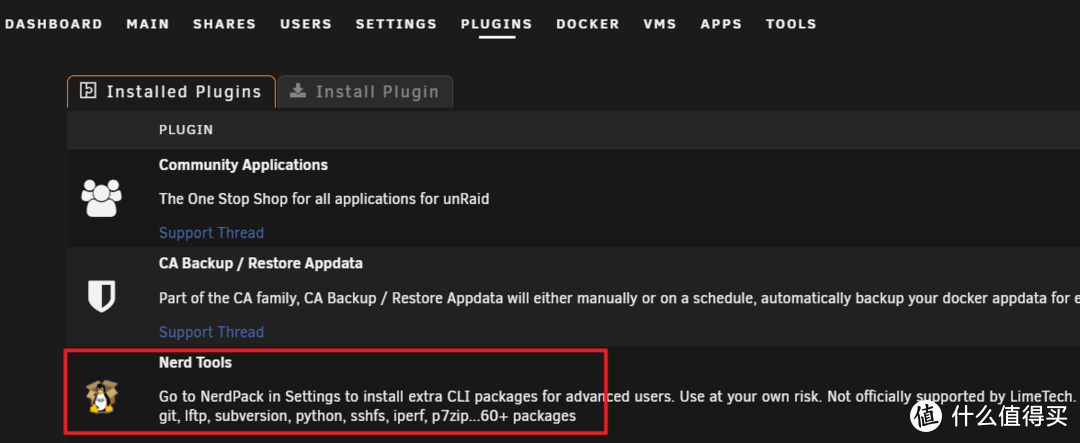Screen dimensions: 1080x443
Task: Navigate to the Shares menu
Action: point(224,24)
